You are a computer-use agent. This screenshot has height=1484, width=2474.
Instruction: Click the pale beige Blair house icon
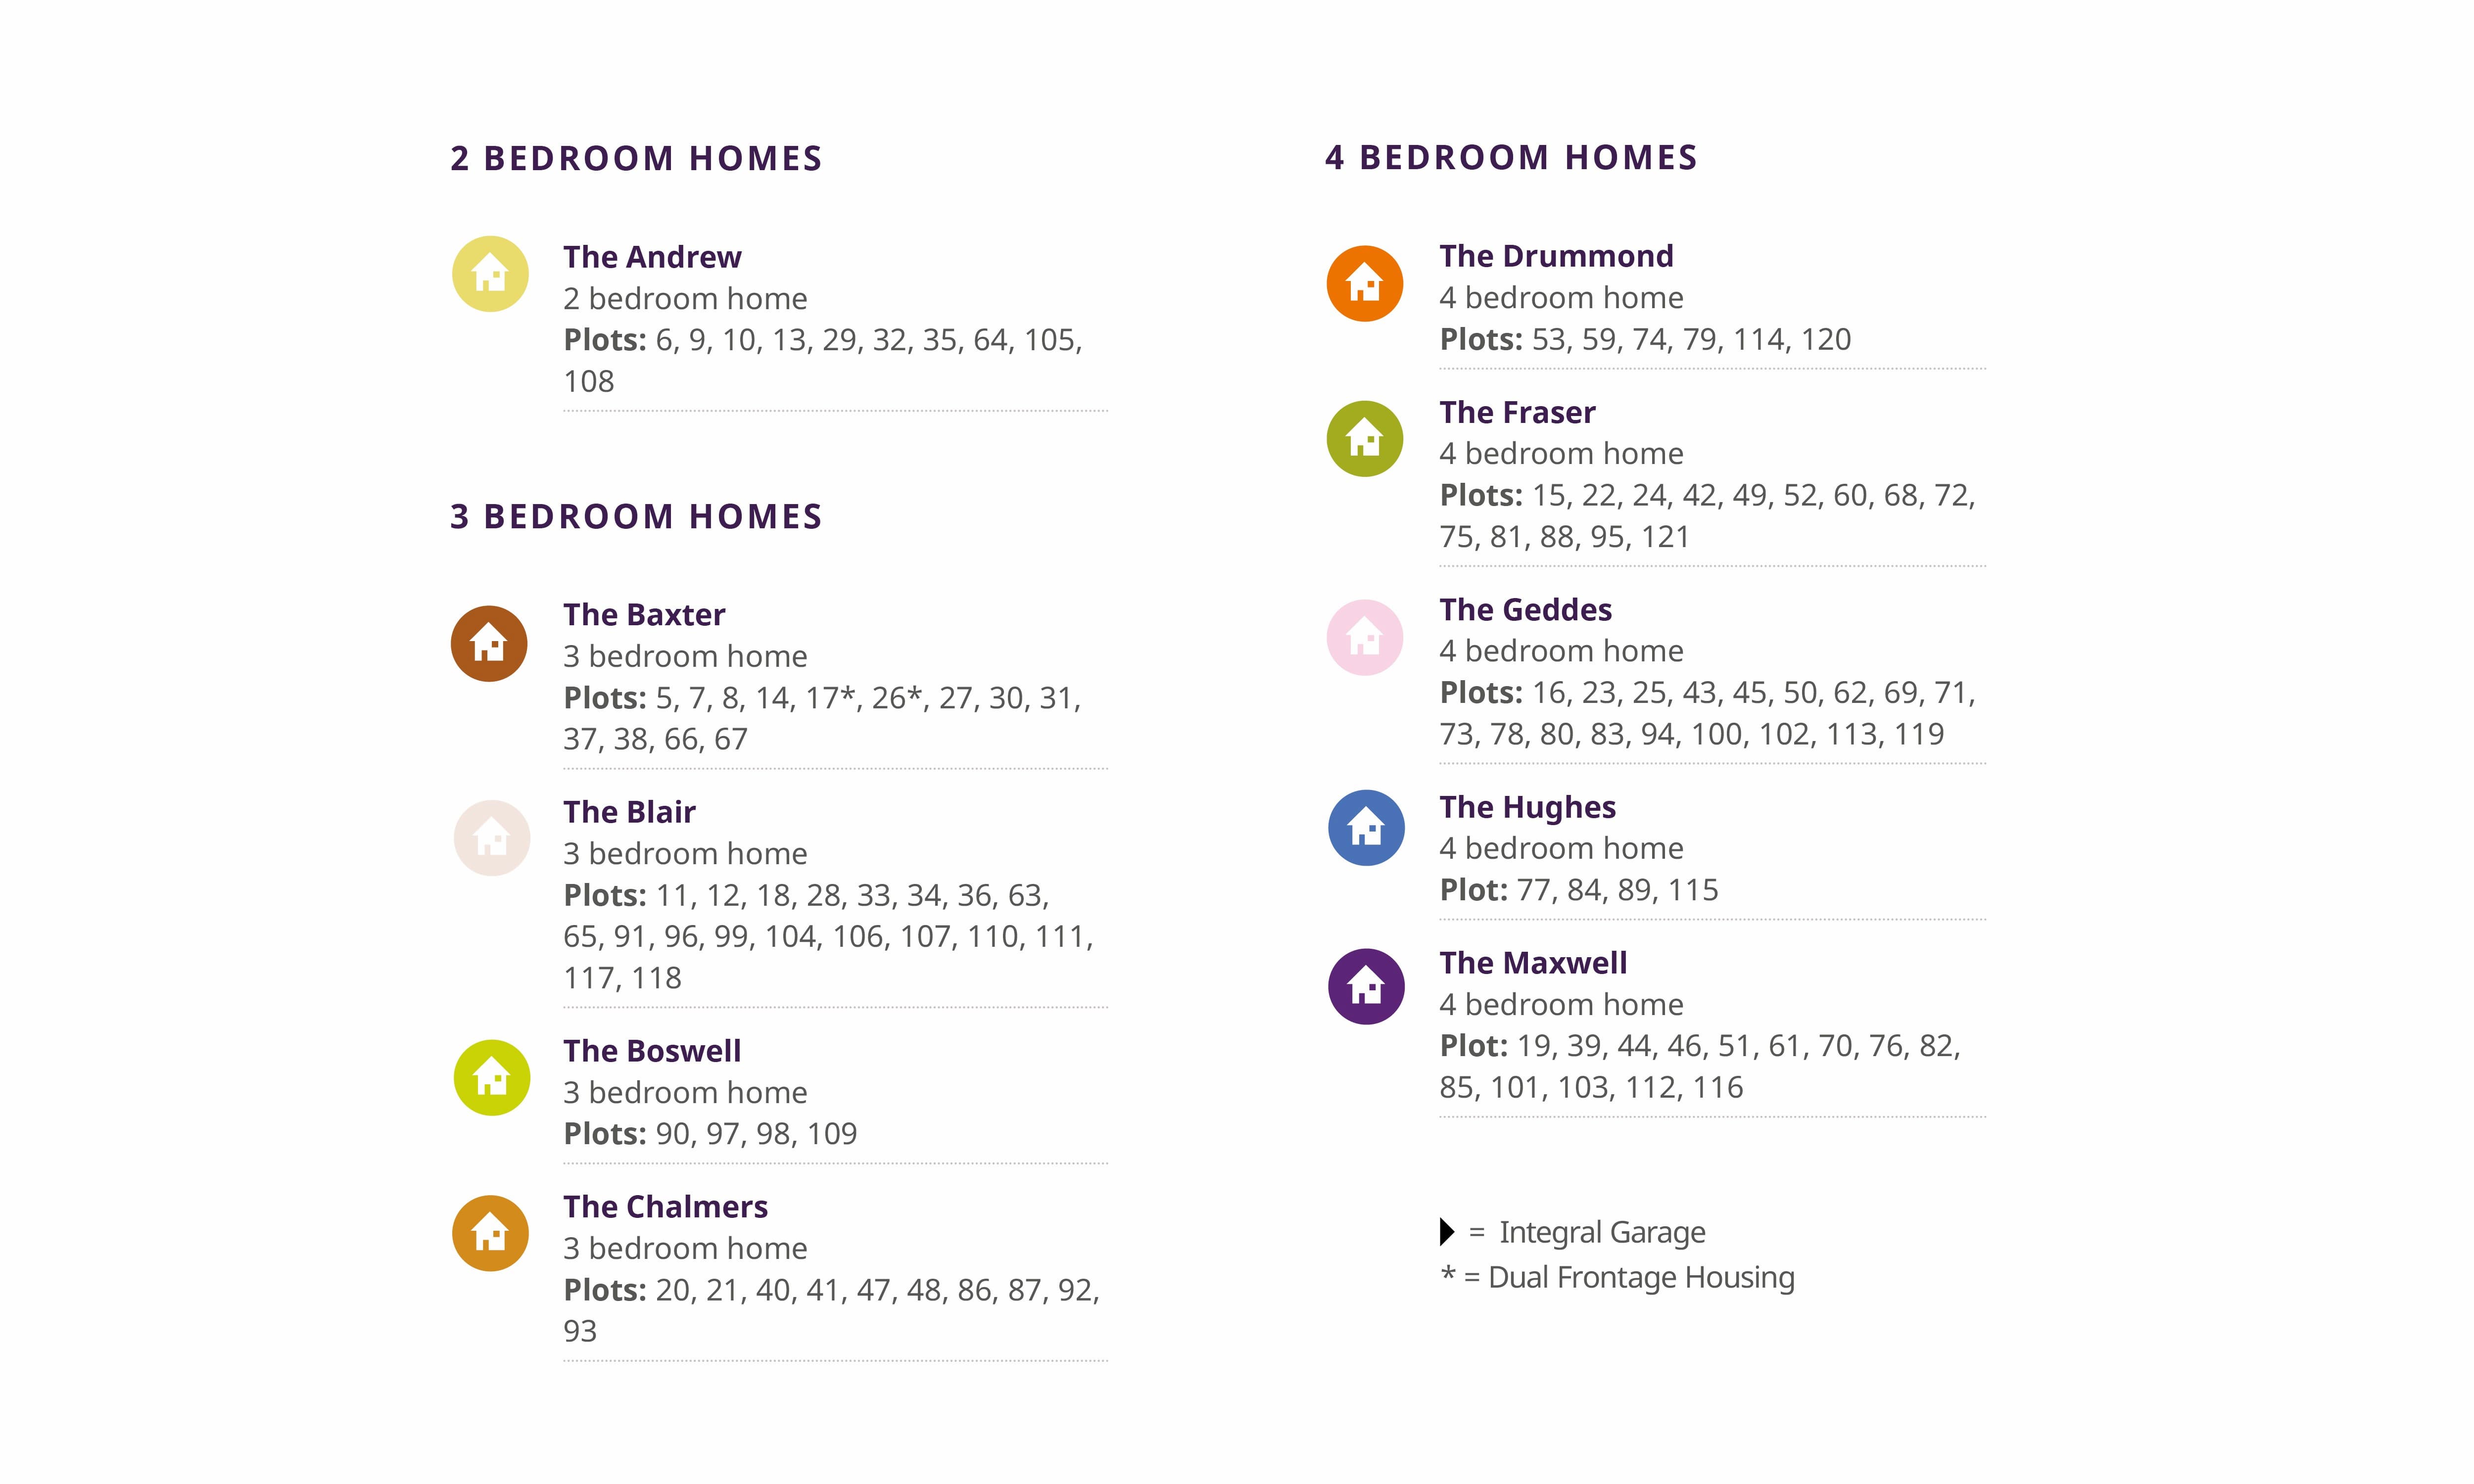[x=491, y=838]
